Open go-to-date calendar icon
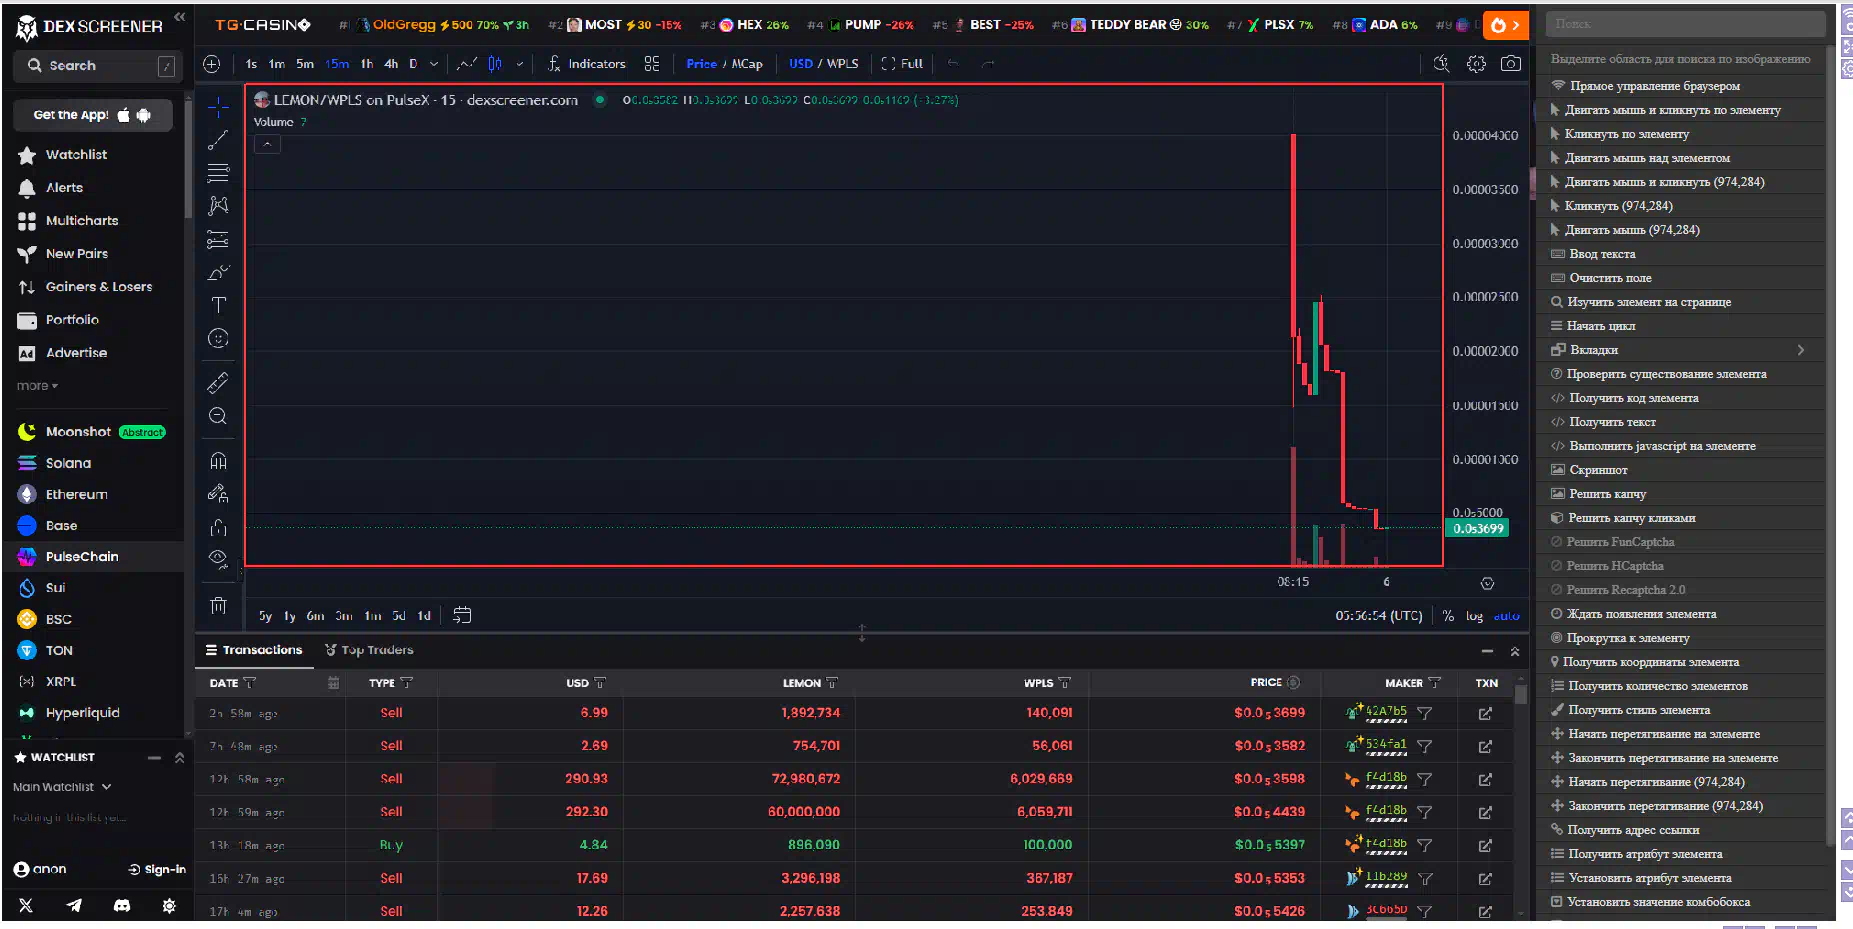1853x929 pixels. [x=462, y=615]
